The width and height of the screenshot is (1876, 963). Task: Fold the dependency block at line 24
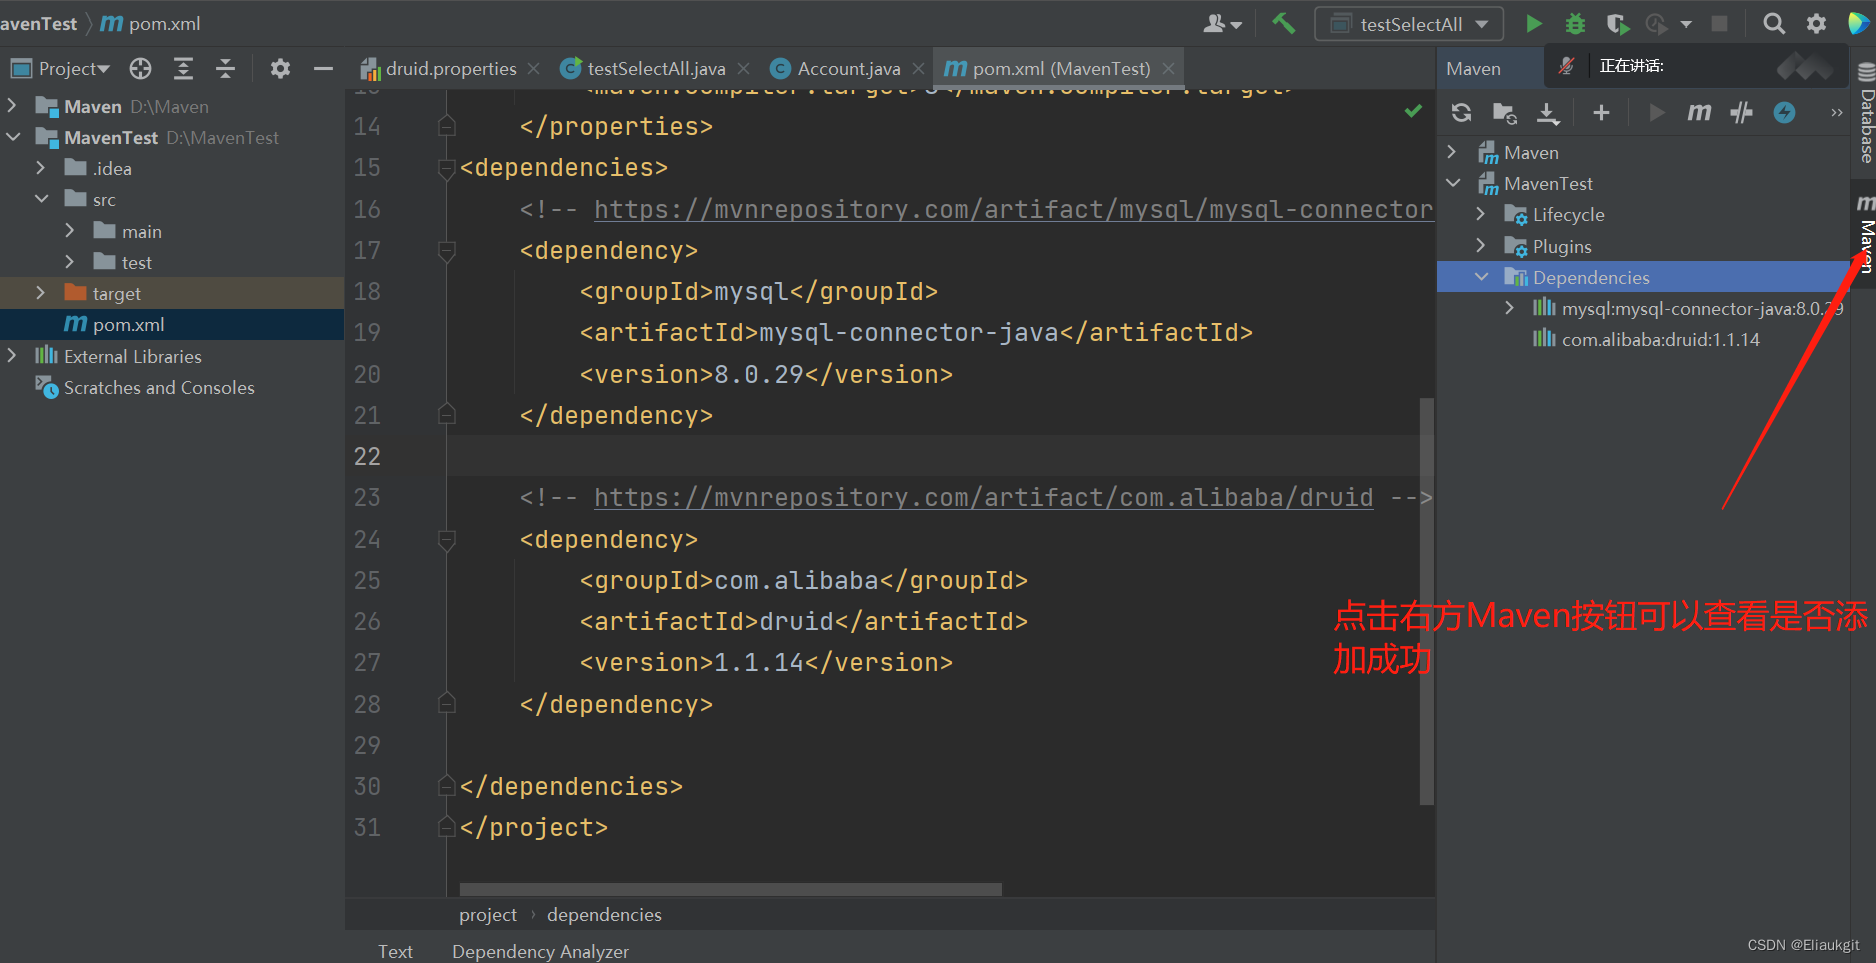(x=447, y=540)
